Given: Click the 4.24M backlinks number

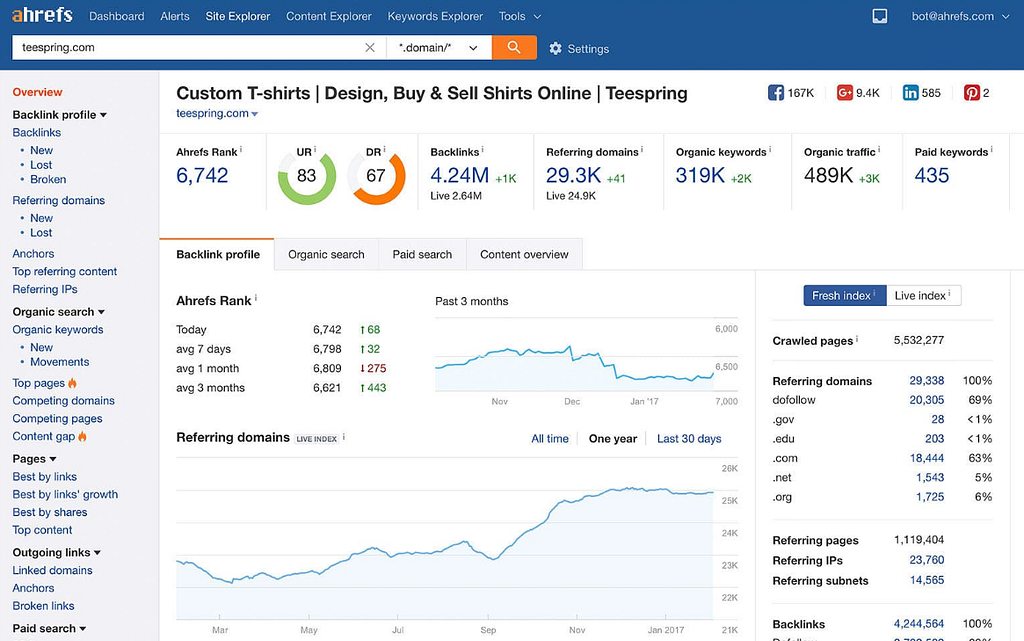Looking at the screenshot, I should click(x=459, y=175).
